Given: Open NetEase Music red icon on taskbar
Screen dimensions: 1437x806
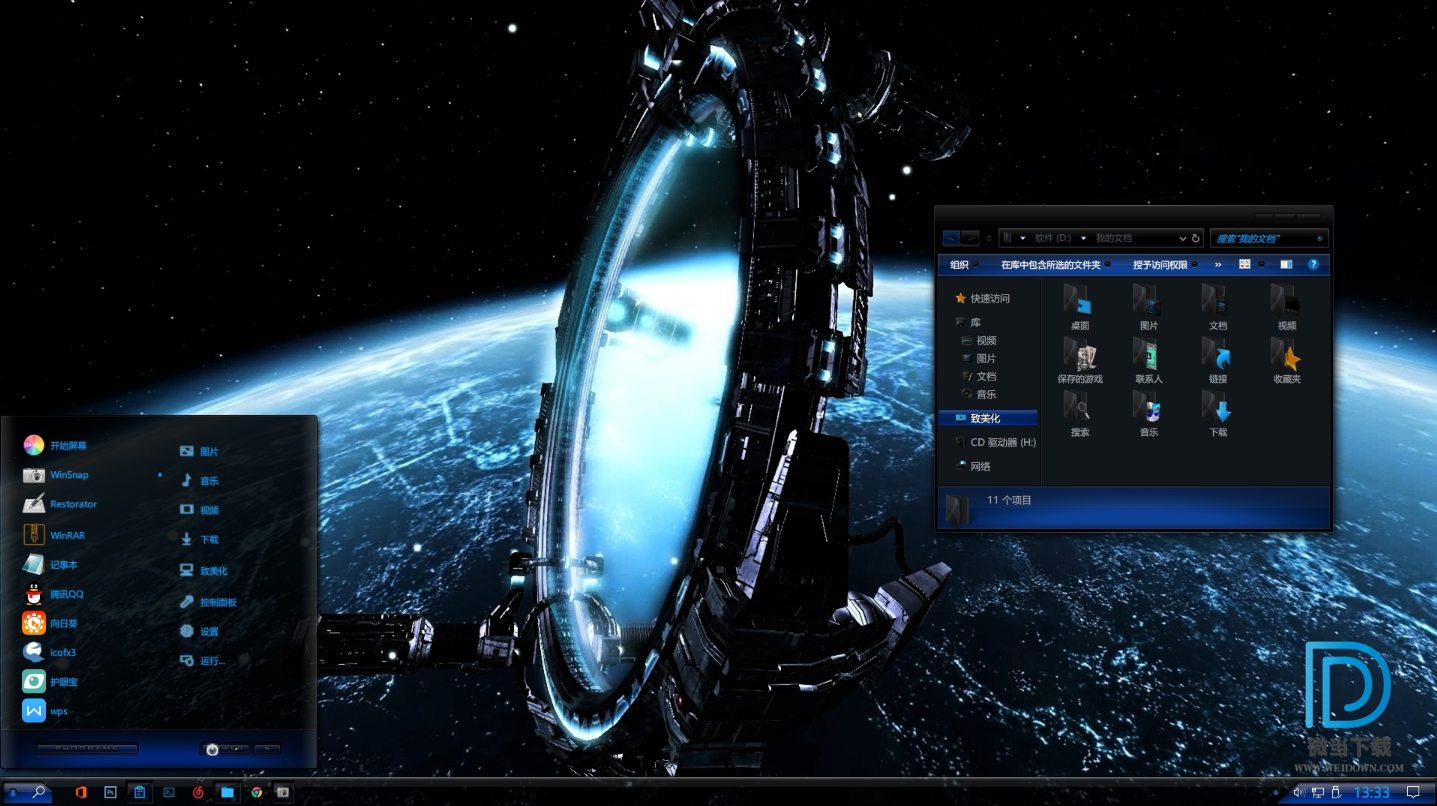Looking at the screenshot, I should [198, 792].
